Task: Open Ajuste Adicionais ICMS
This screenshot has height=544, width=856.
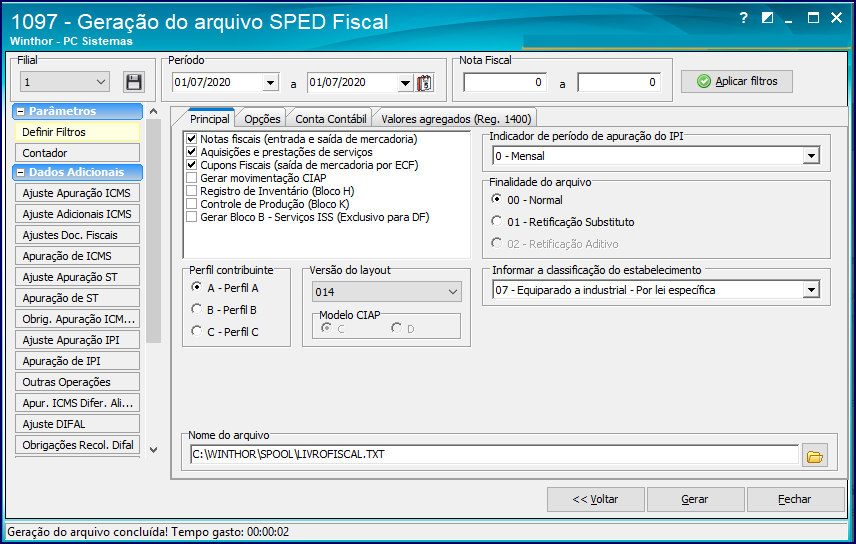Action: (77, 214)
